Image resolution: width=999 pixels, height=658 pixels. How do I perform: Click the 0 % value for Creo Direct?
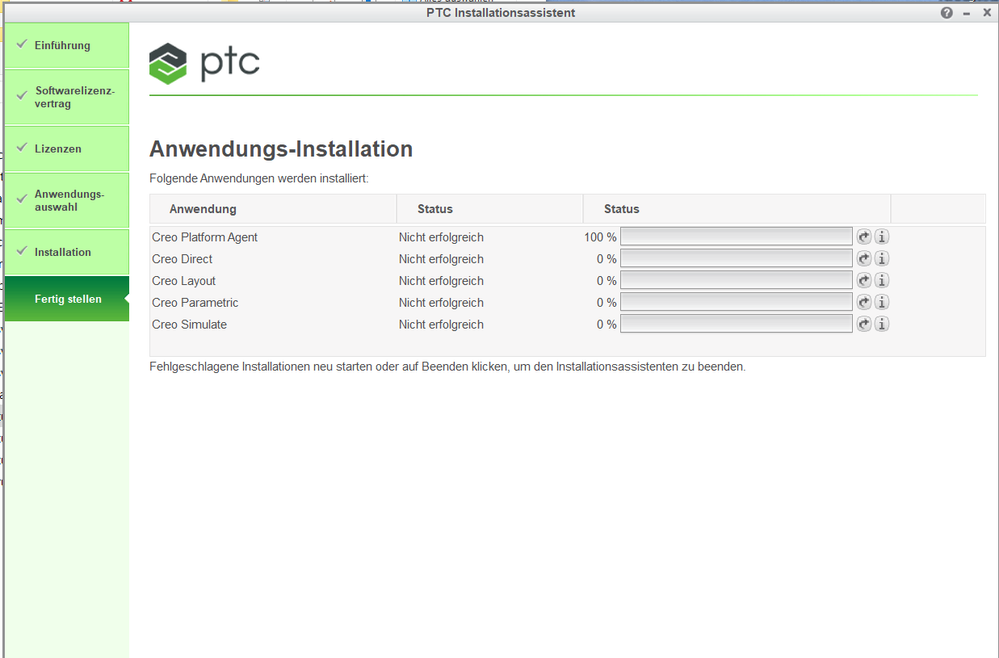pyautogui.click(x=607, y=259)
